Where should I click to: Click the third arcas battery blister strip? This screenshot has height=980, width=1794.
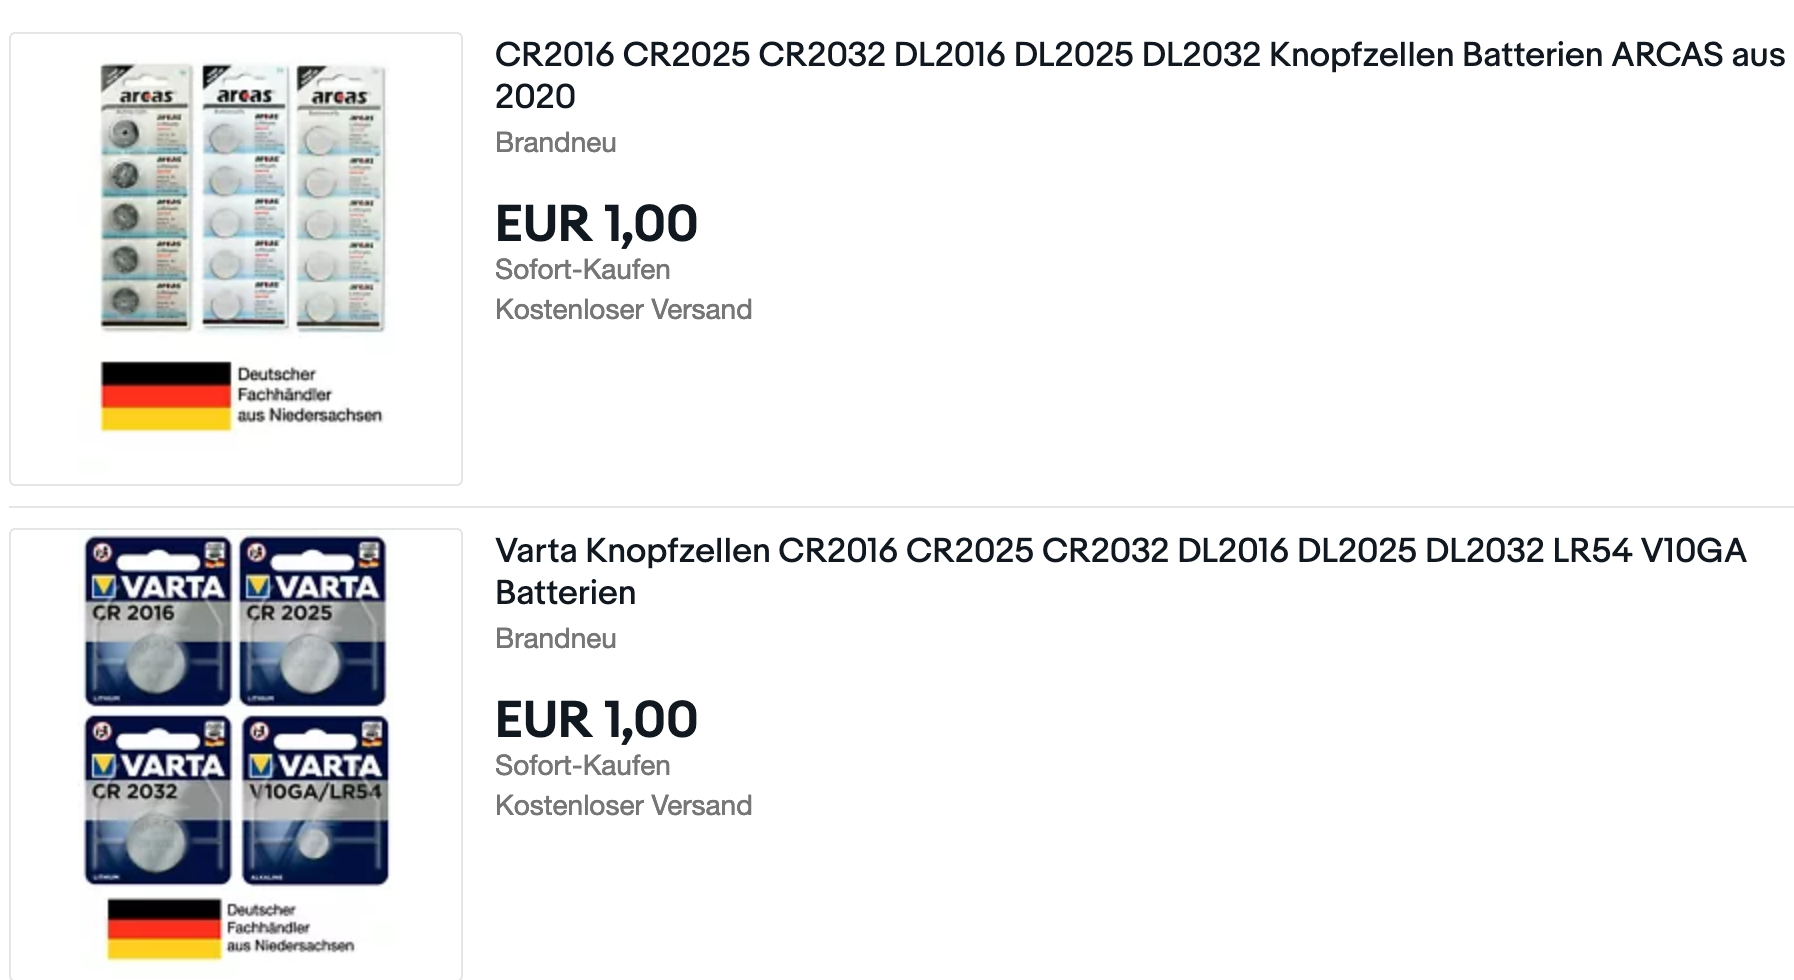[x=341, y=197]
